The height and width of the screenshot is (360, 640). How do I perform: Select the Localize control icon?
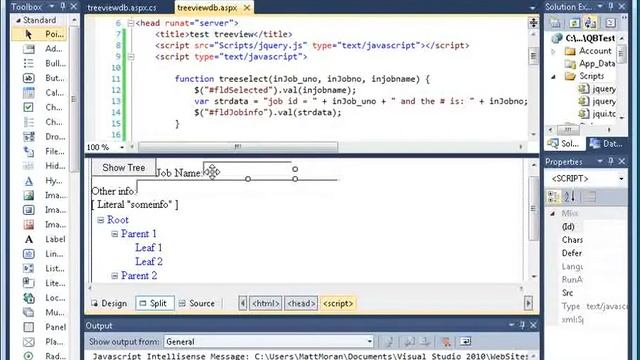point(29,298)
